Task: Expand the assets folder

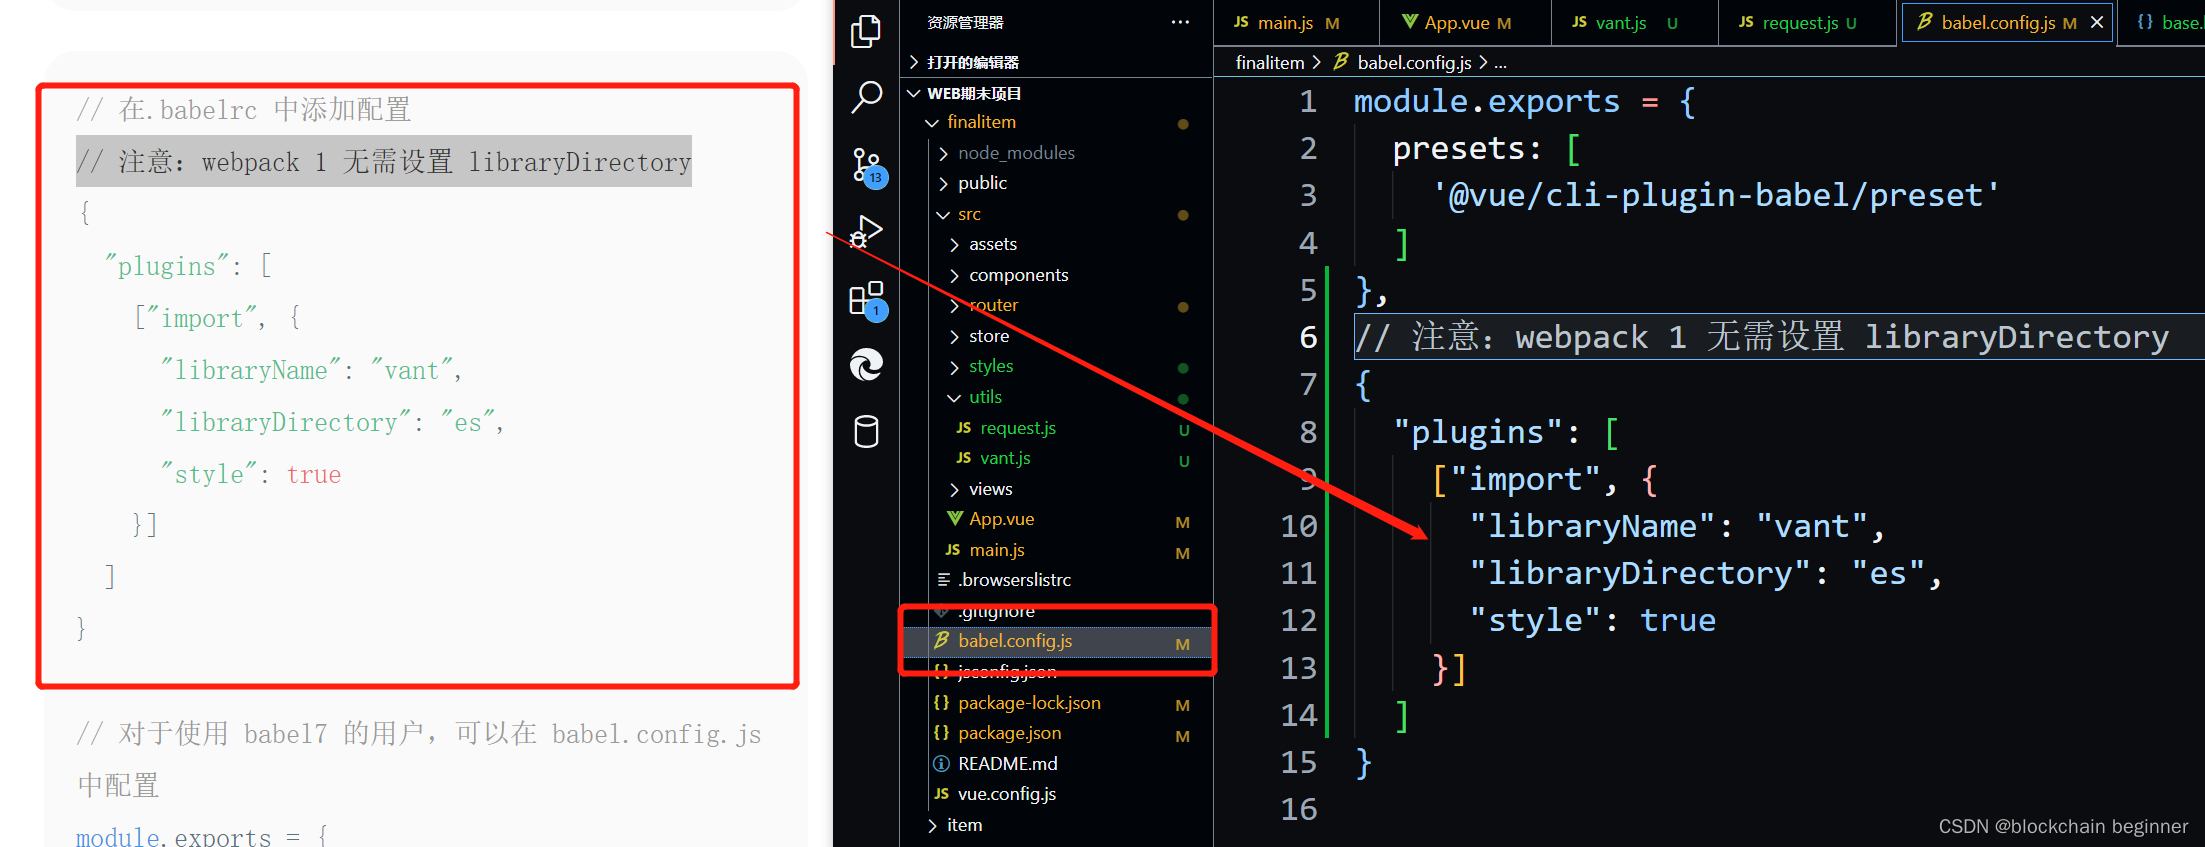Action: click(1056, 244)
